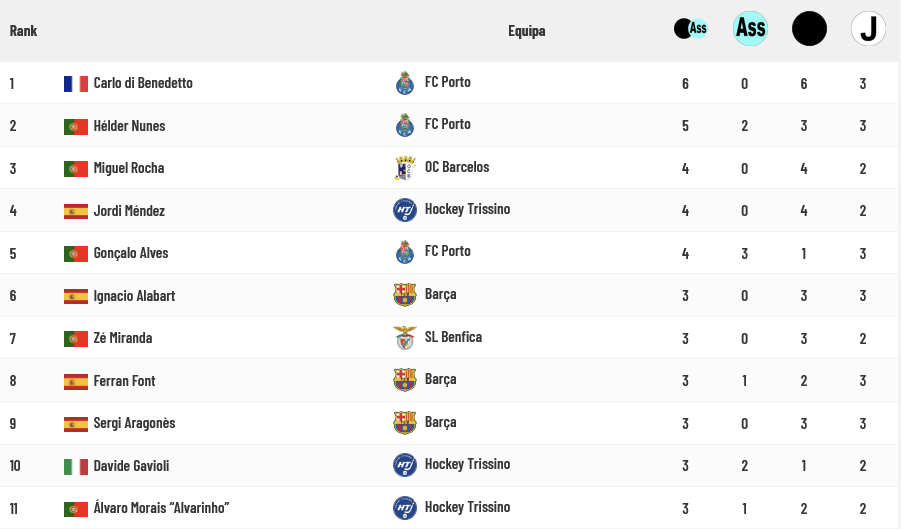Select Sergi Aragonès player name
Viewport: 901px width, 529px height.
[x=134, y=423]
